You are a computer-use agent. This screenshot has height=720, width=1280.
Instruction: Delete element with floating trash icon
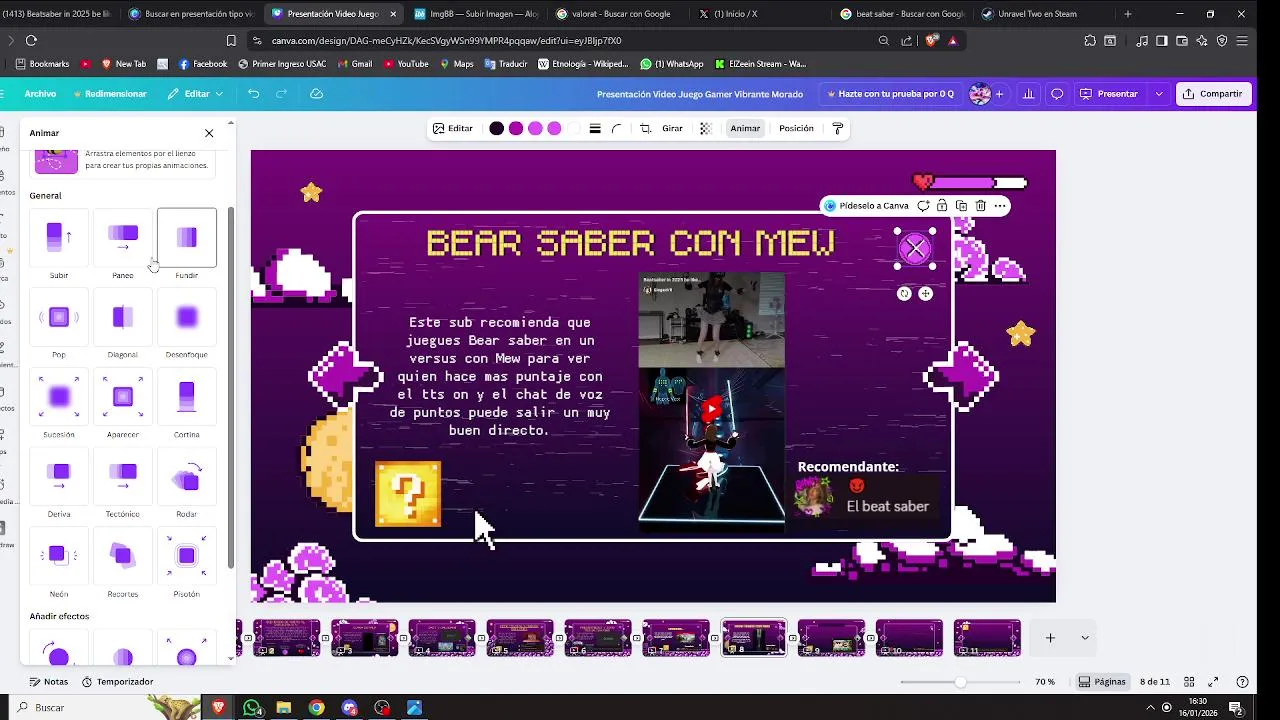(x=980, y=206)
